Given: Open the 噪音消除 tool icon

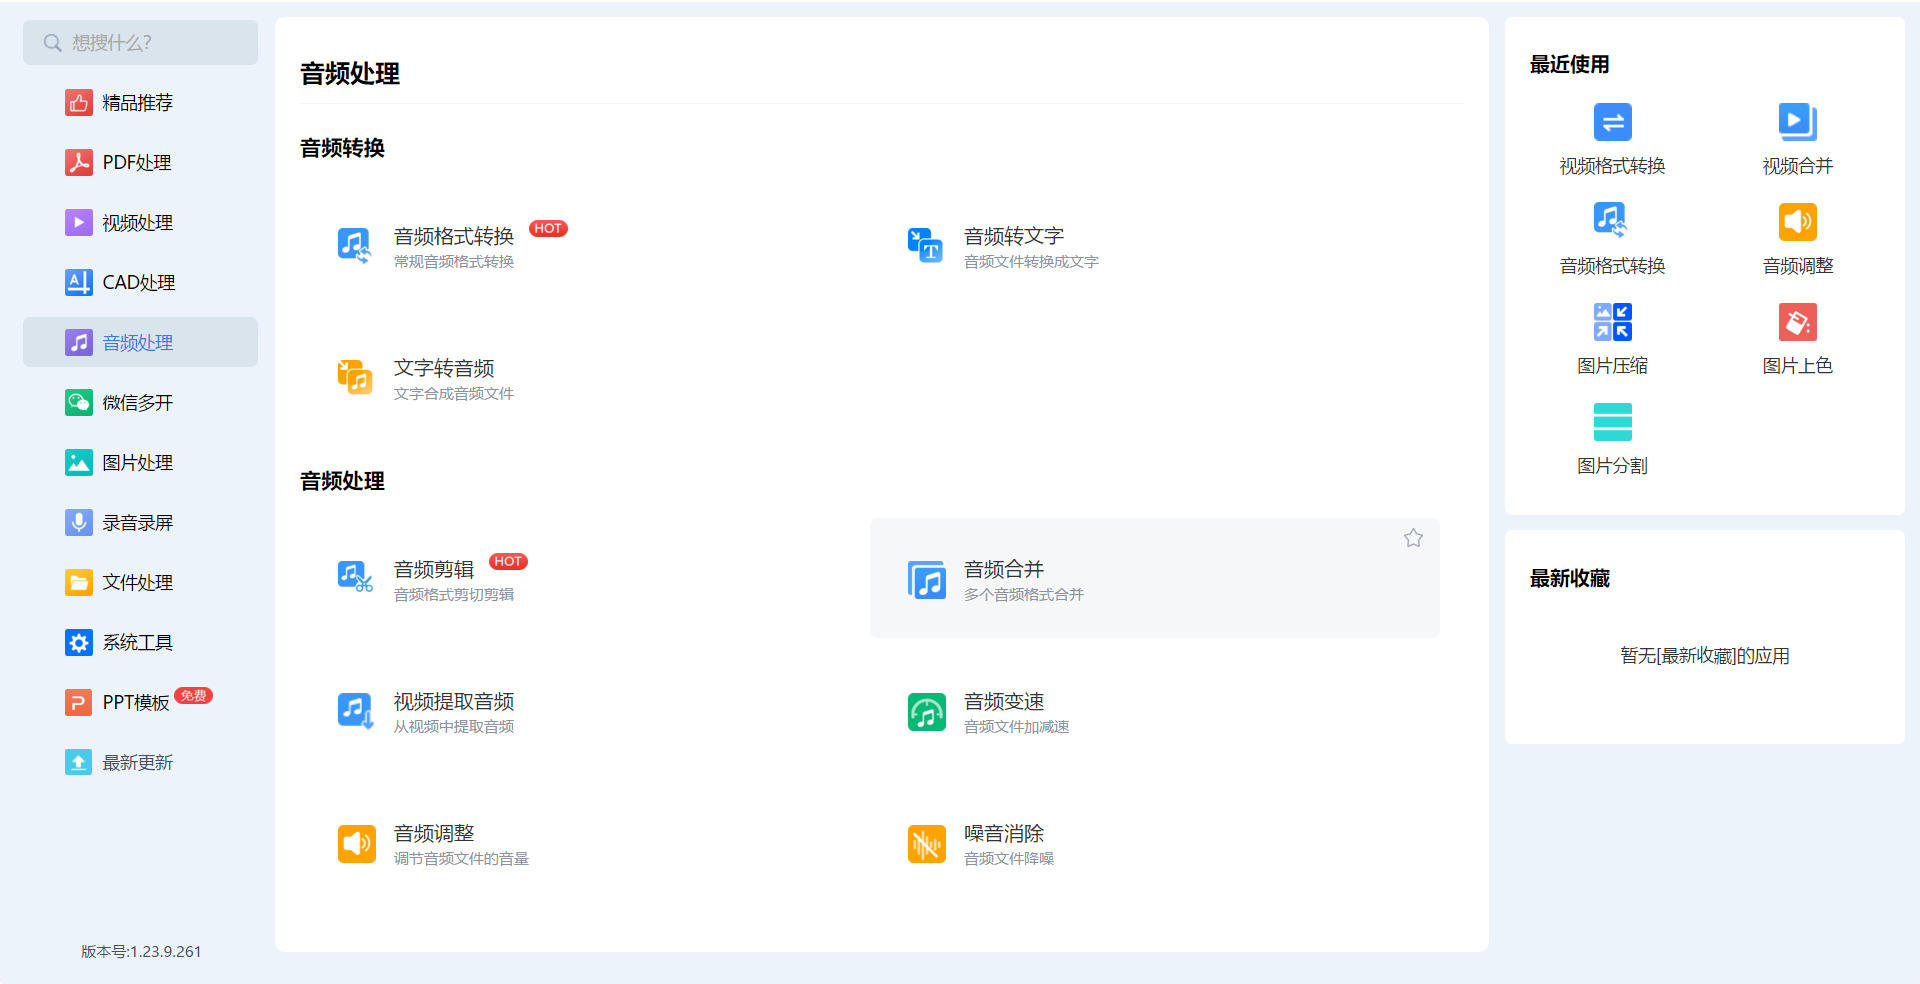Looking at the screenshot, I should click(926, 844).
